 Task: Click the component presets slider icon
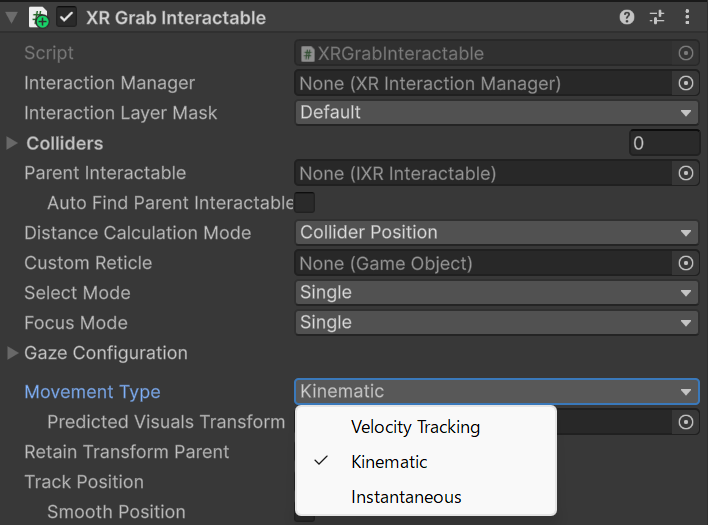pos(657,17)
